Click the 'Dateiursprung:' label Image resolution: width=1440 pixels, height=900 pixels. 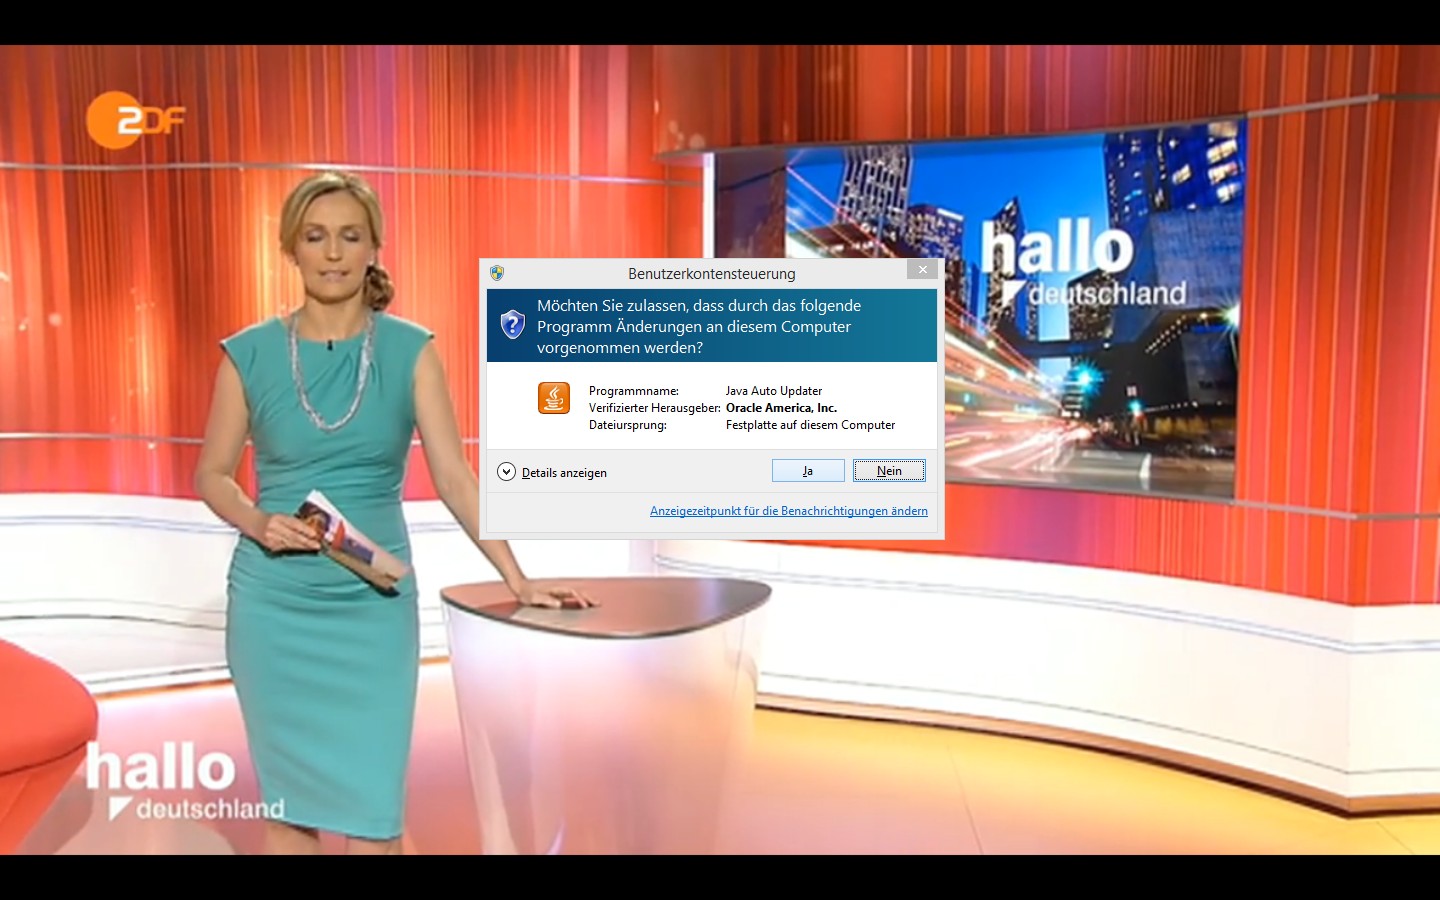pyautogui.click(x=628, y=425)
